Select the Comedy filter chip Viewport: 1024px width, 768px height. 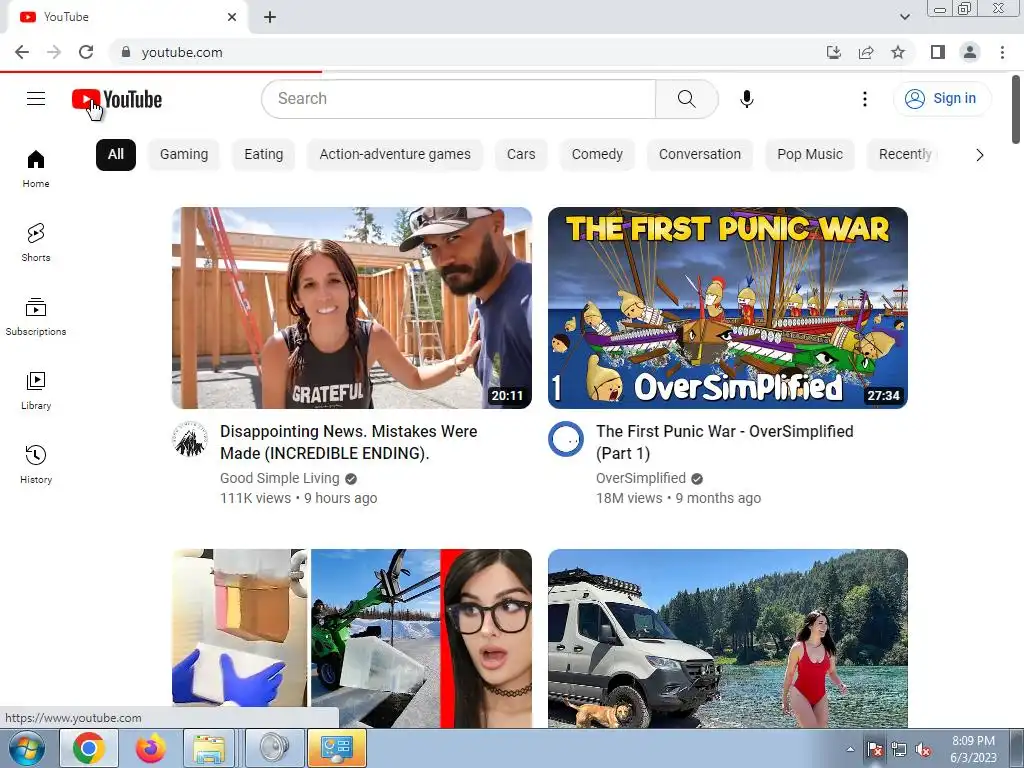click(597, 155)
